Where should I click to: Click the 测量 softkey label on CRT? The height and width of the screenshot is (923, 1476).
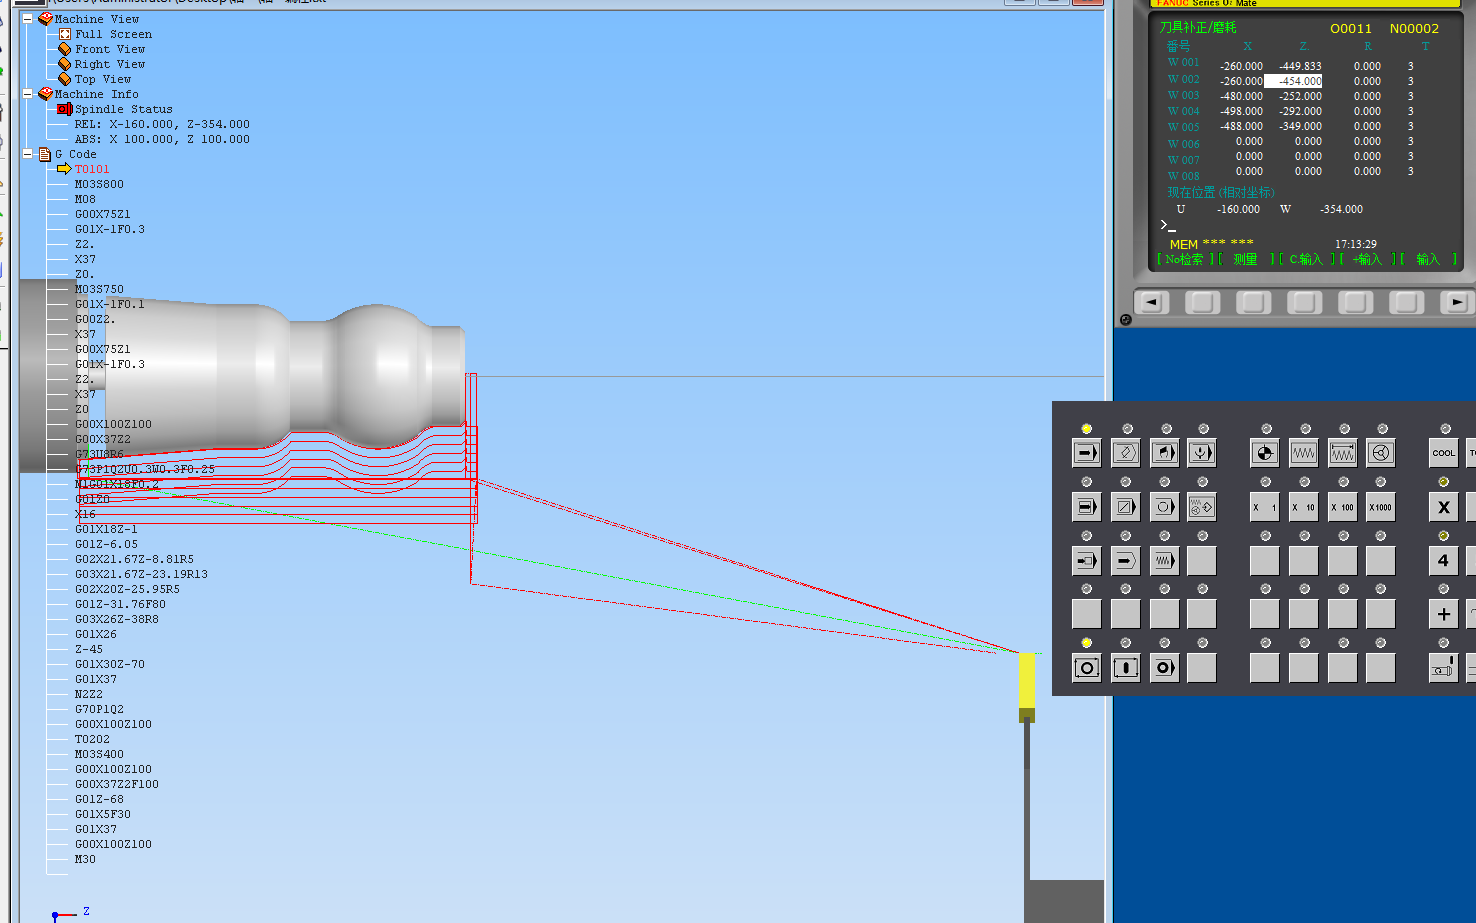tap(1245, 259)
